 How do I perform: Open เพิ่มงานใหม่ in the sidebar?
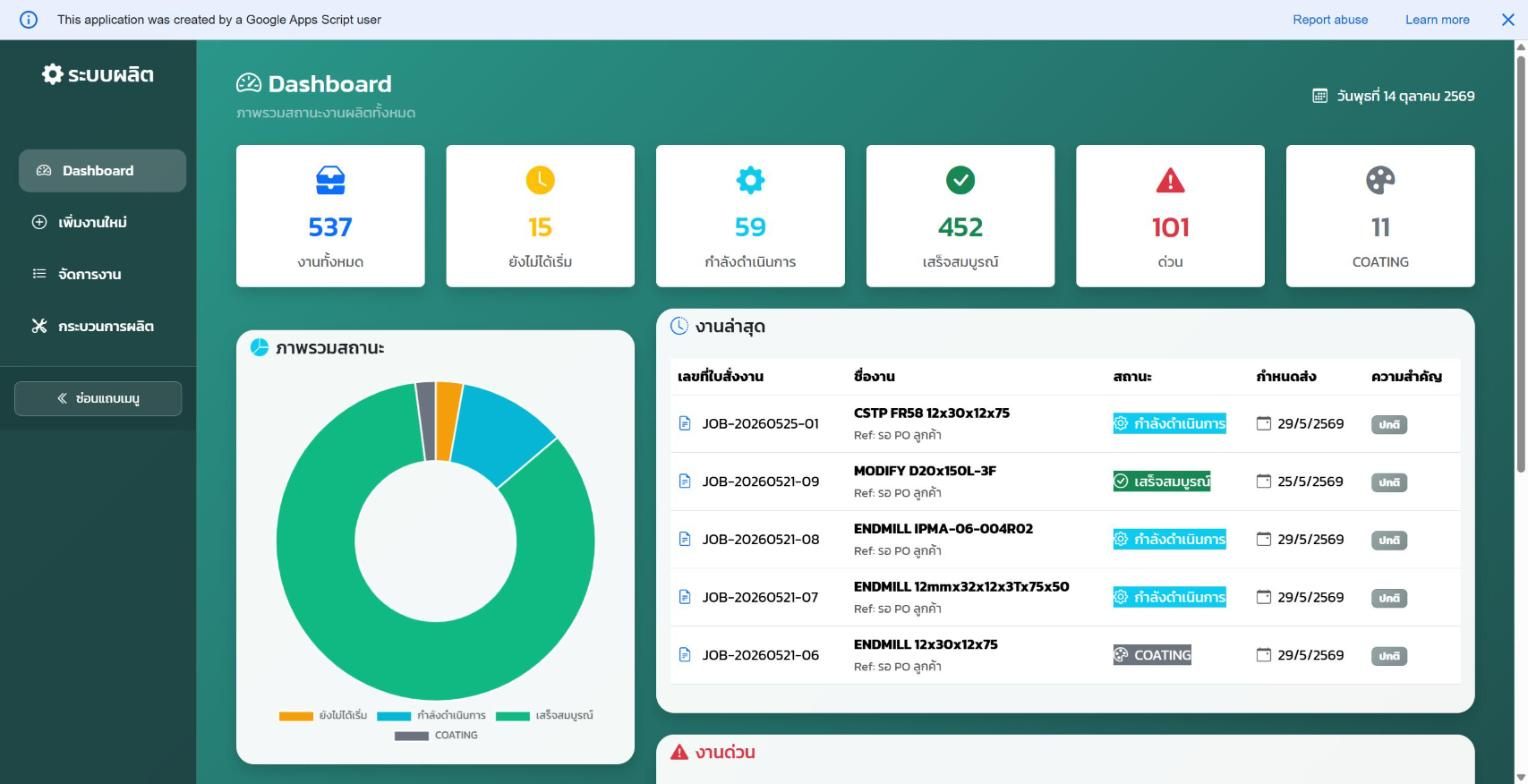click(x=102, y=222)
